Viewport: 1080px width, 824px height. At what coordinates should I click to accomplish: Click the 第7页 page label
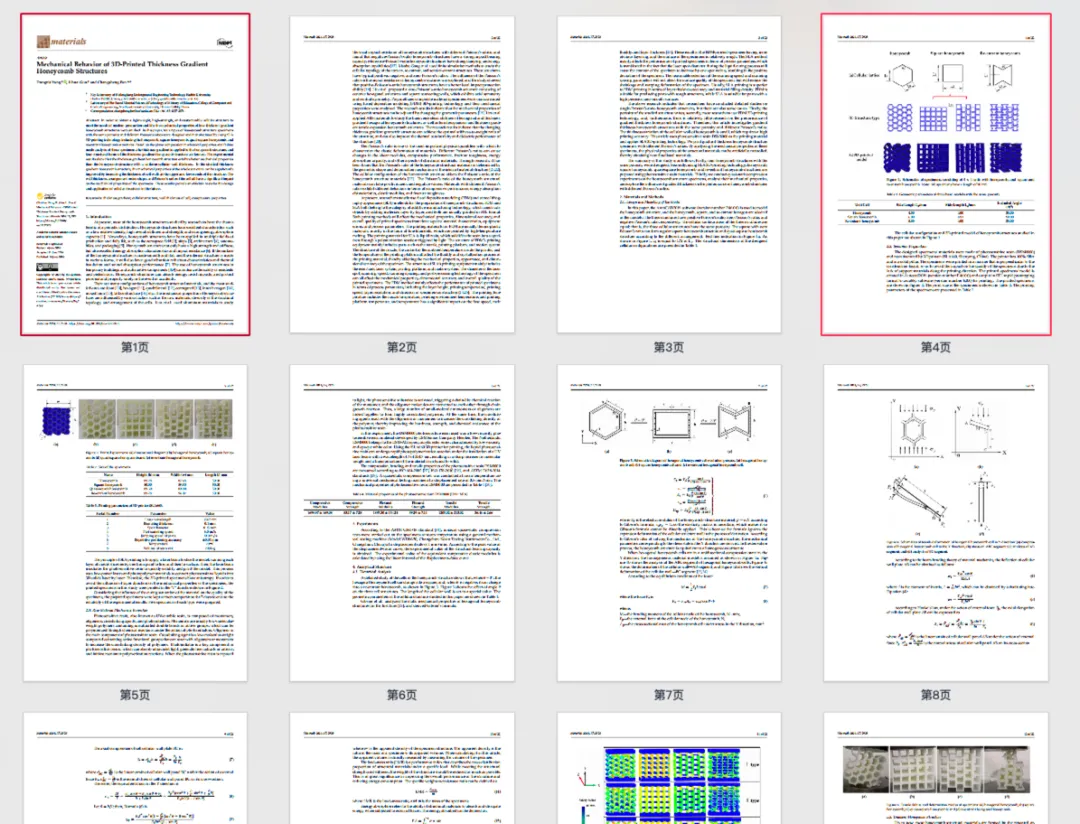(669, 695)
